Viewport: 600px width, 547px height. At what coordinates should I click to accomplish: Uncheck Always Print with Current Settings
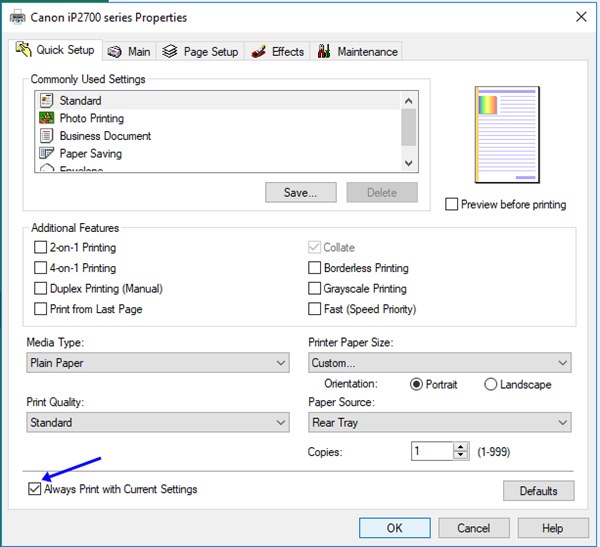(34, 489)
